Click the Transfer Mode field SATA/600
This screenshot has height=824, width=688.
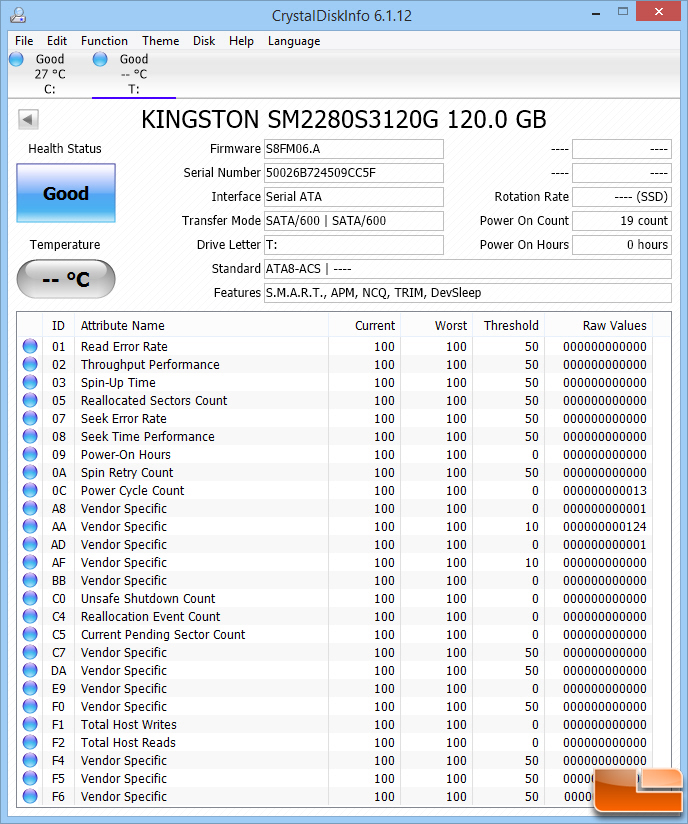pos(354,221)
